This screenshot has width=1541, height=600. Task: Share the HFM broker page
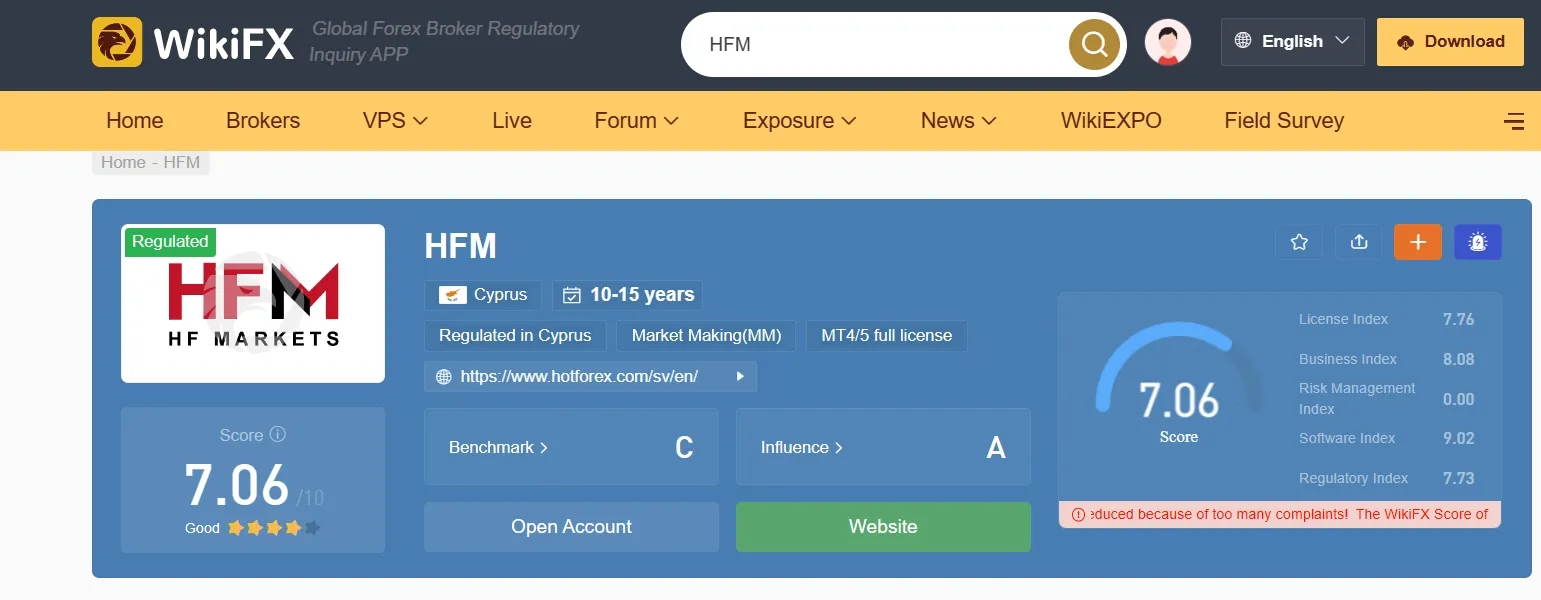click(1359, 242)
